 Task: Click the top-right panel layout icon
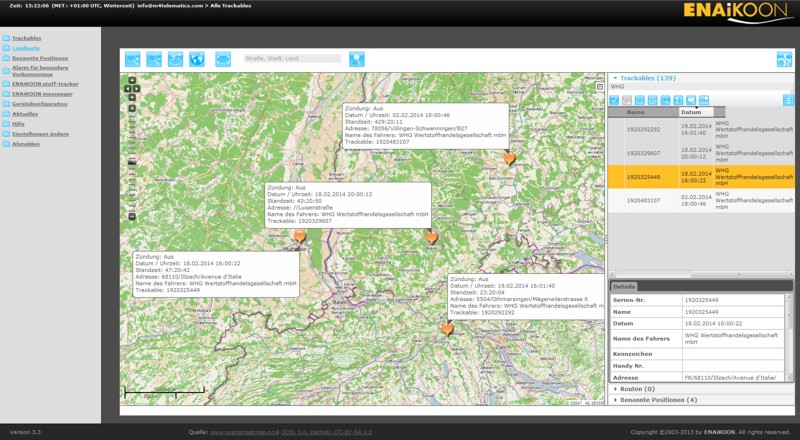pos(784,59)
